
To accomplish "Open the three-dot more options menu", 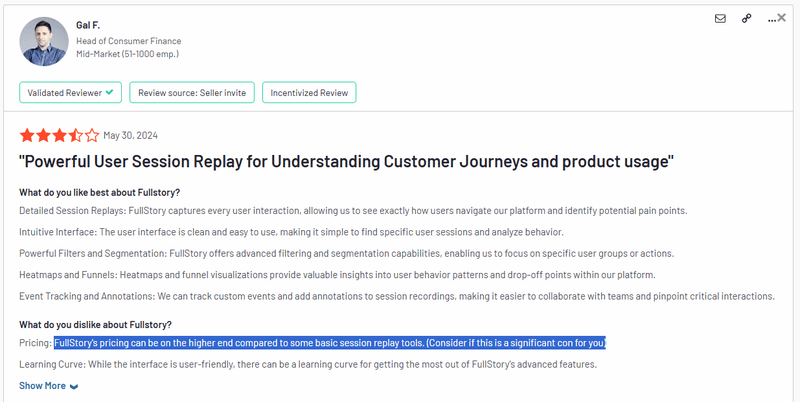I will pos(771,20).
